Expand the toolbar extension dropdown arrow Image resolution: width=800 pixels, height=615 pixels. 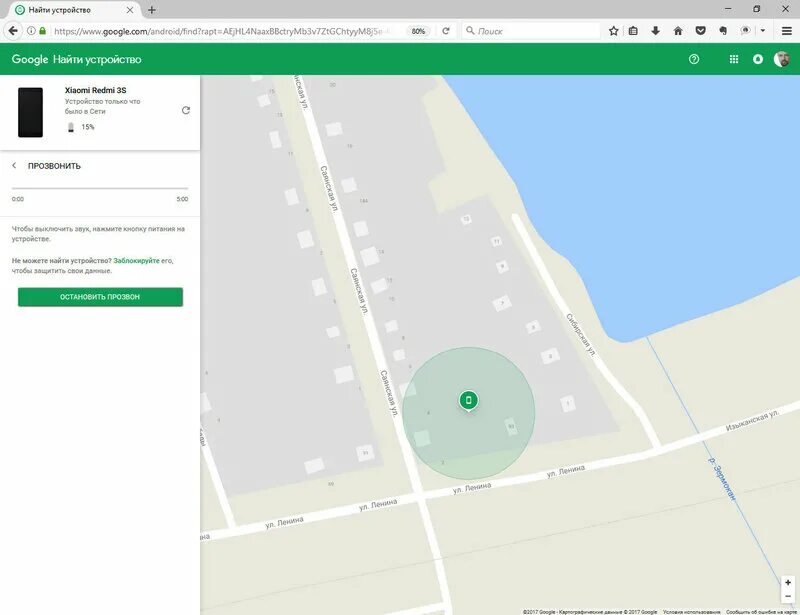[763, 31]
